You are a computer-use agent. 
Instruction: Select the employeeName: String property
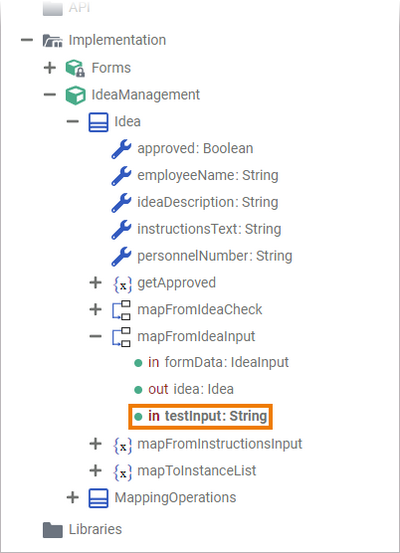pos(208,175)
